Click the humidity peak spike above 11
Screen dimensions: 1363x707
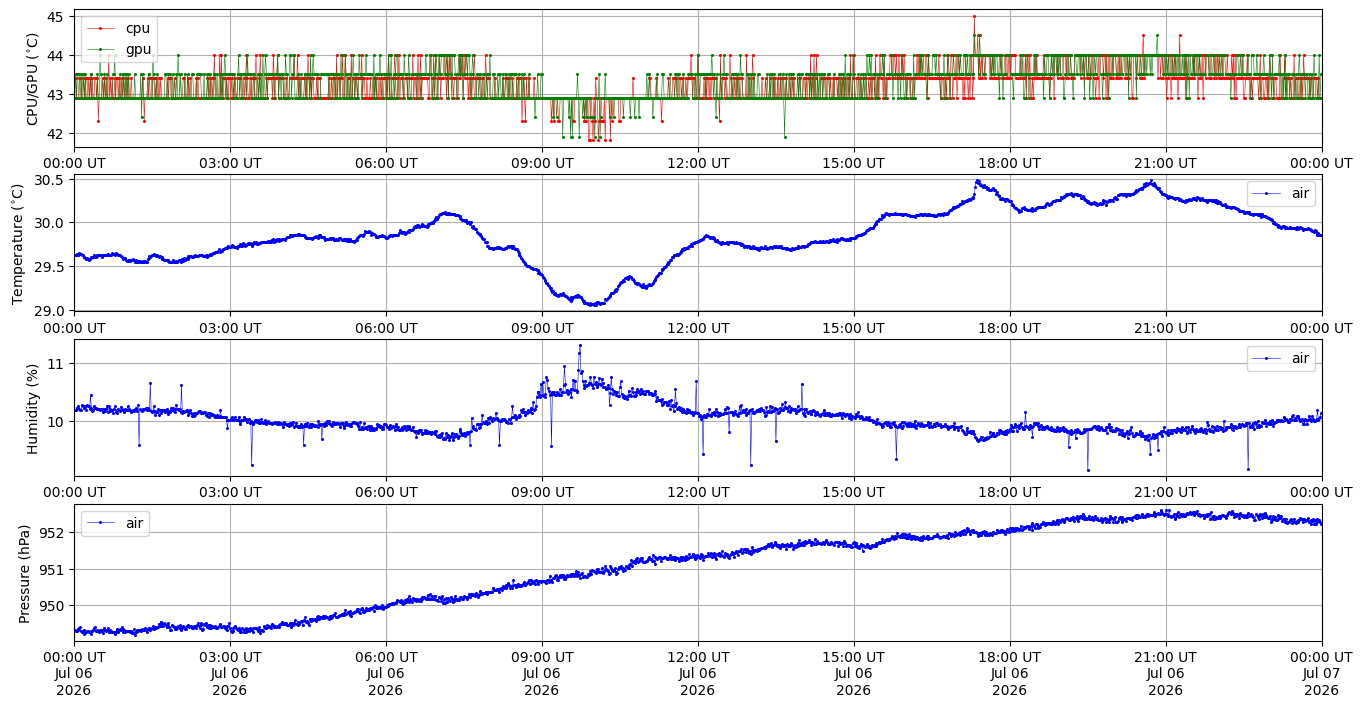tap(580, 346)
